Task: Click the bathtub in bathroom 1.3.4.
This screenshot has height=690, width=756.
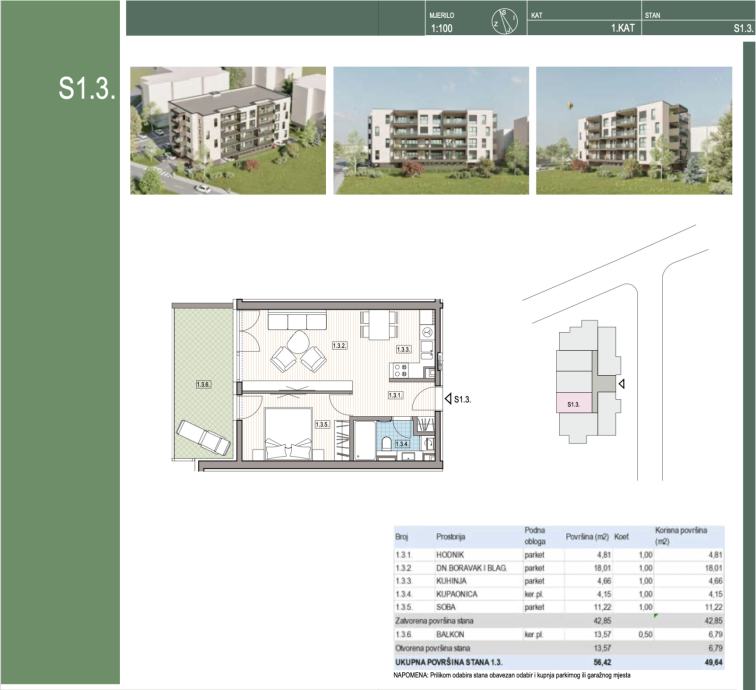Action: (x=364, y=441)
